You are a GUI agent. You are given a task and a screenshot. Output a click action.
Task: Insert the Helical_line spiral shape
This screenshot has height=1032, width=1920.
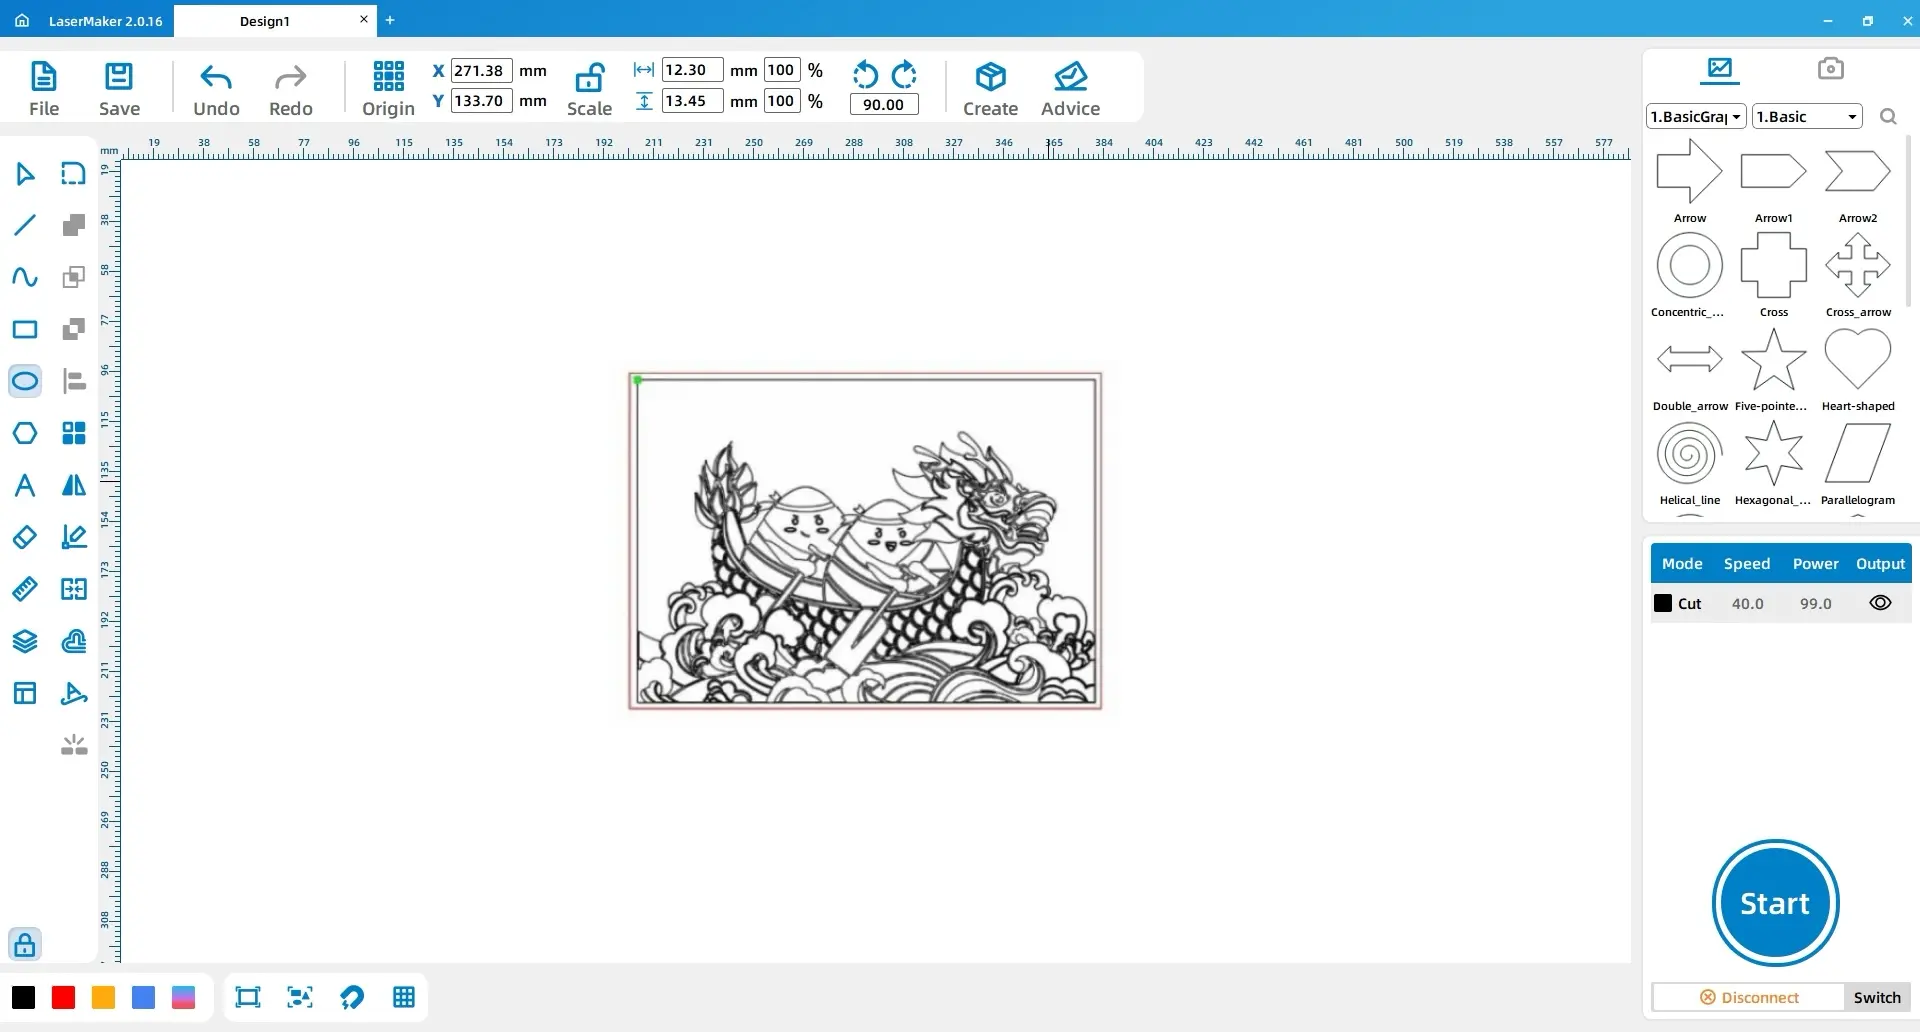pos(1690,453)
